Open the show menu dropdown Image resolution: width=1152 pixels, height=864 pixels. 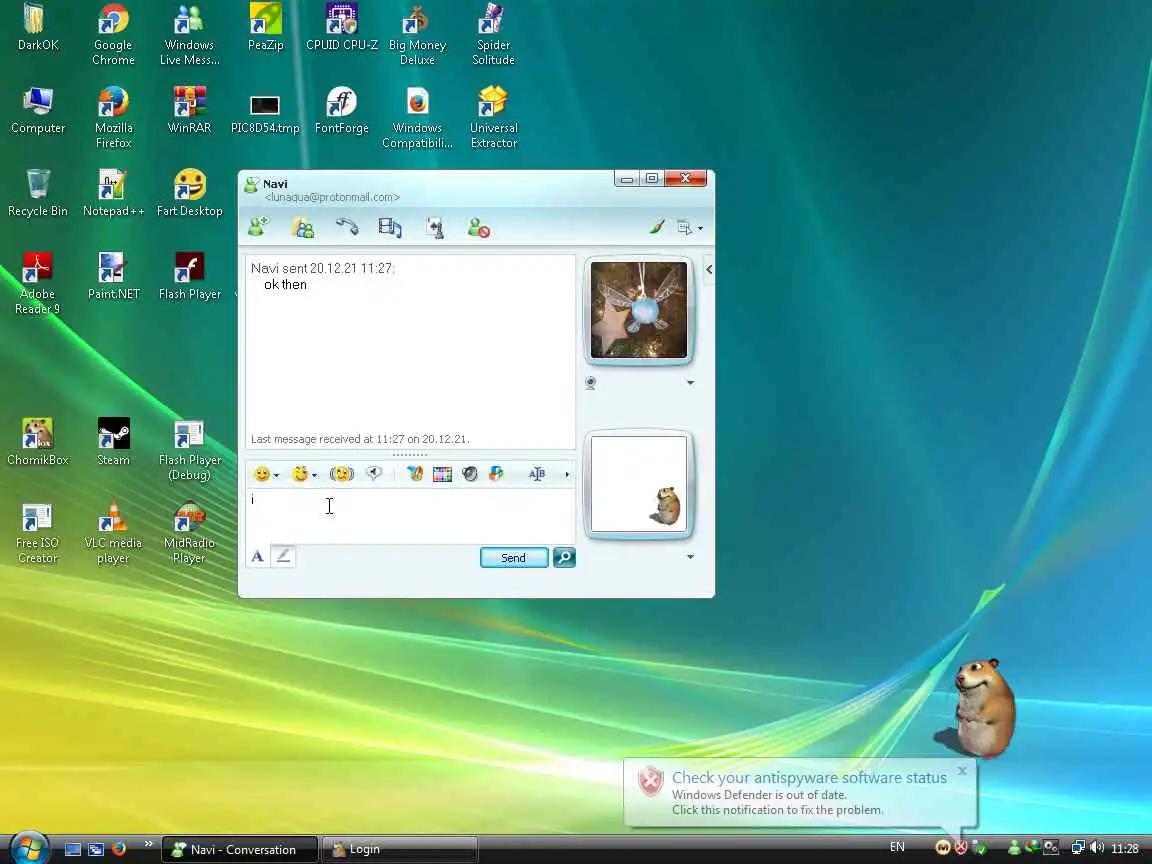click(689, 228)
